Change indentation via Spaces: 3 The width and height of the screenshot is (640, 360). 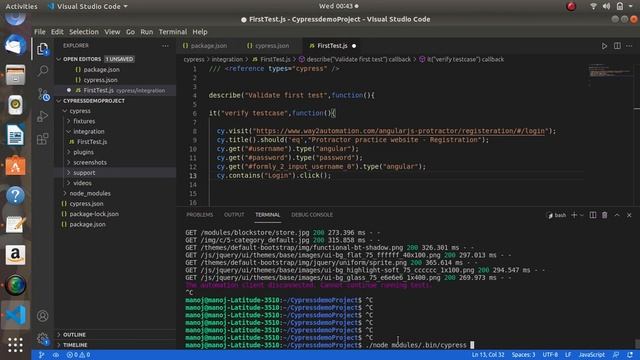(x=523, y=355)
